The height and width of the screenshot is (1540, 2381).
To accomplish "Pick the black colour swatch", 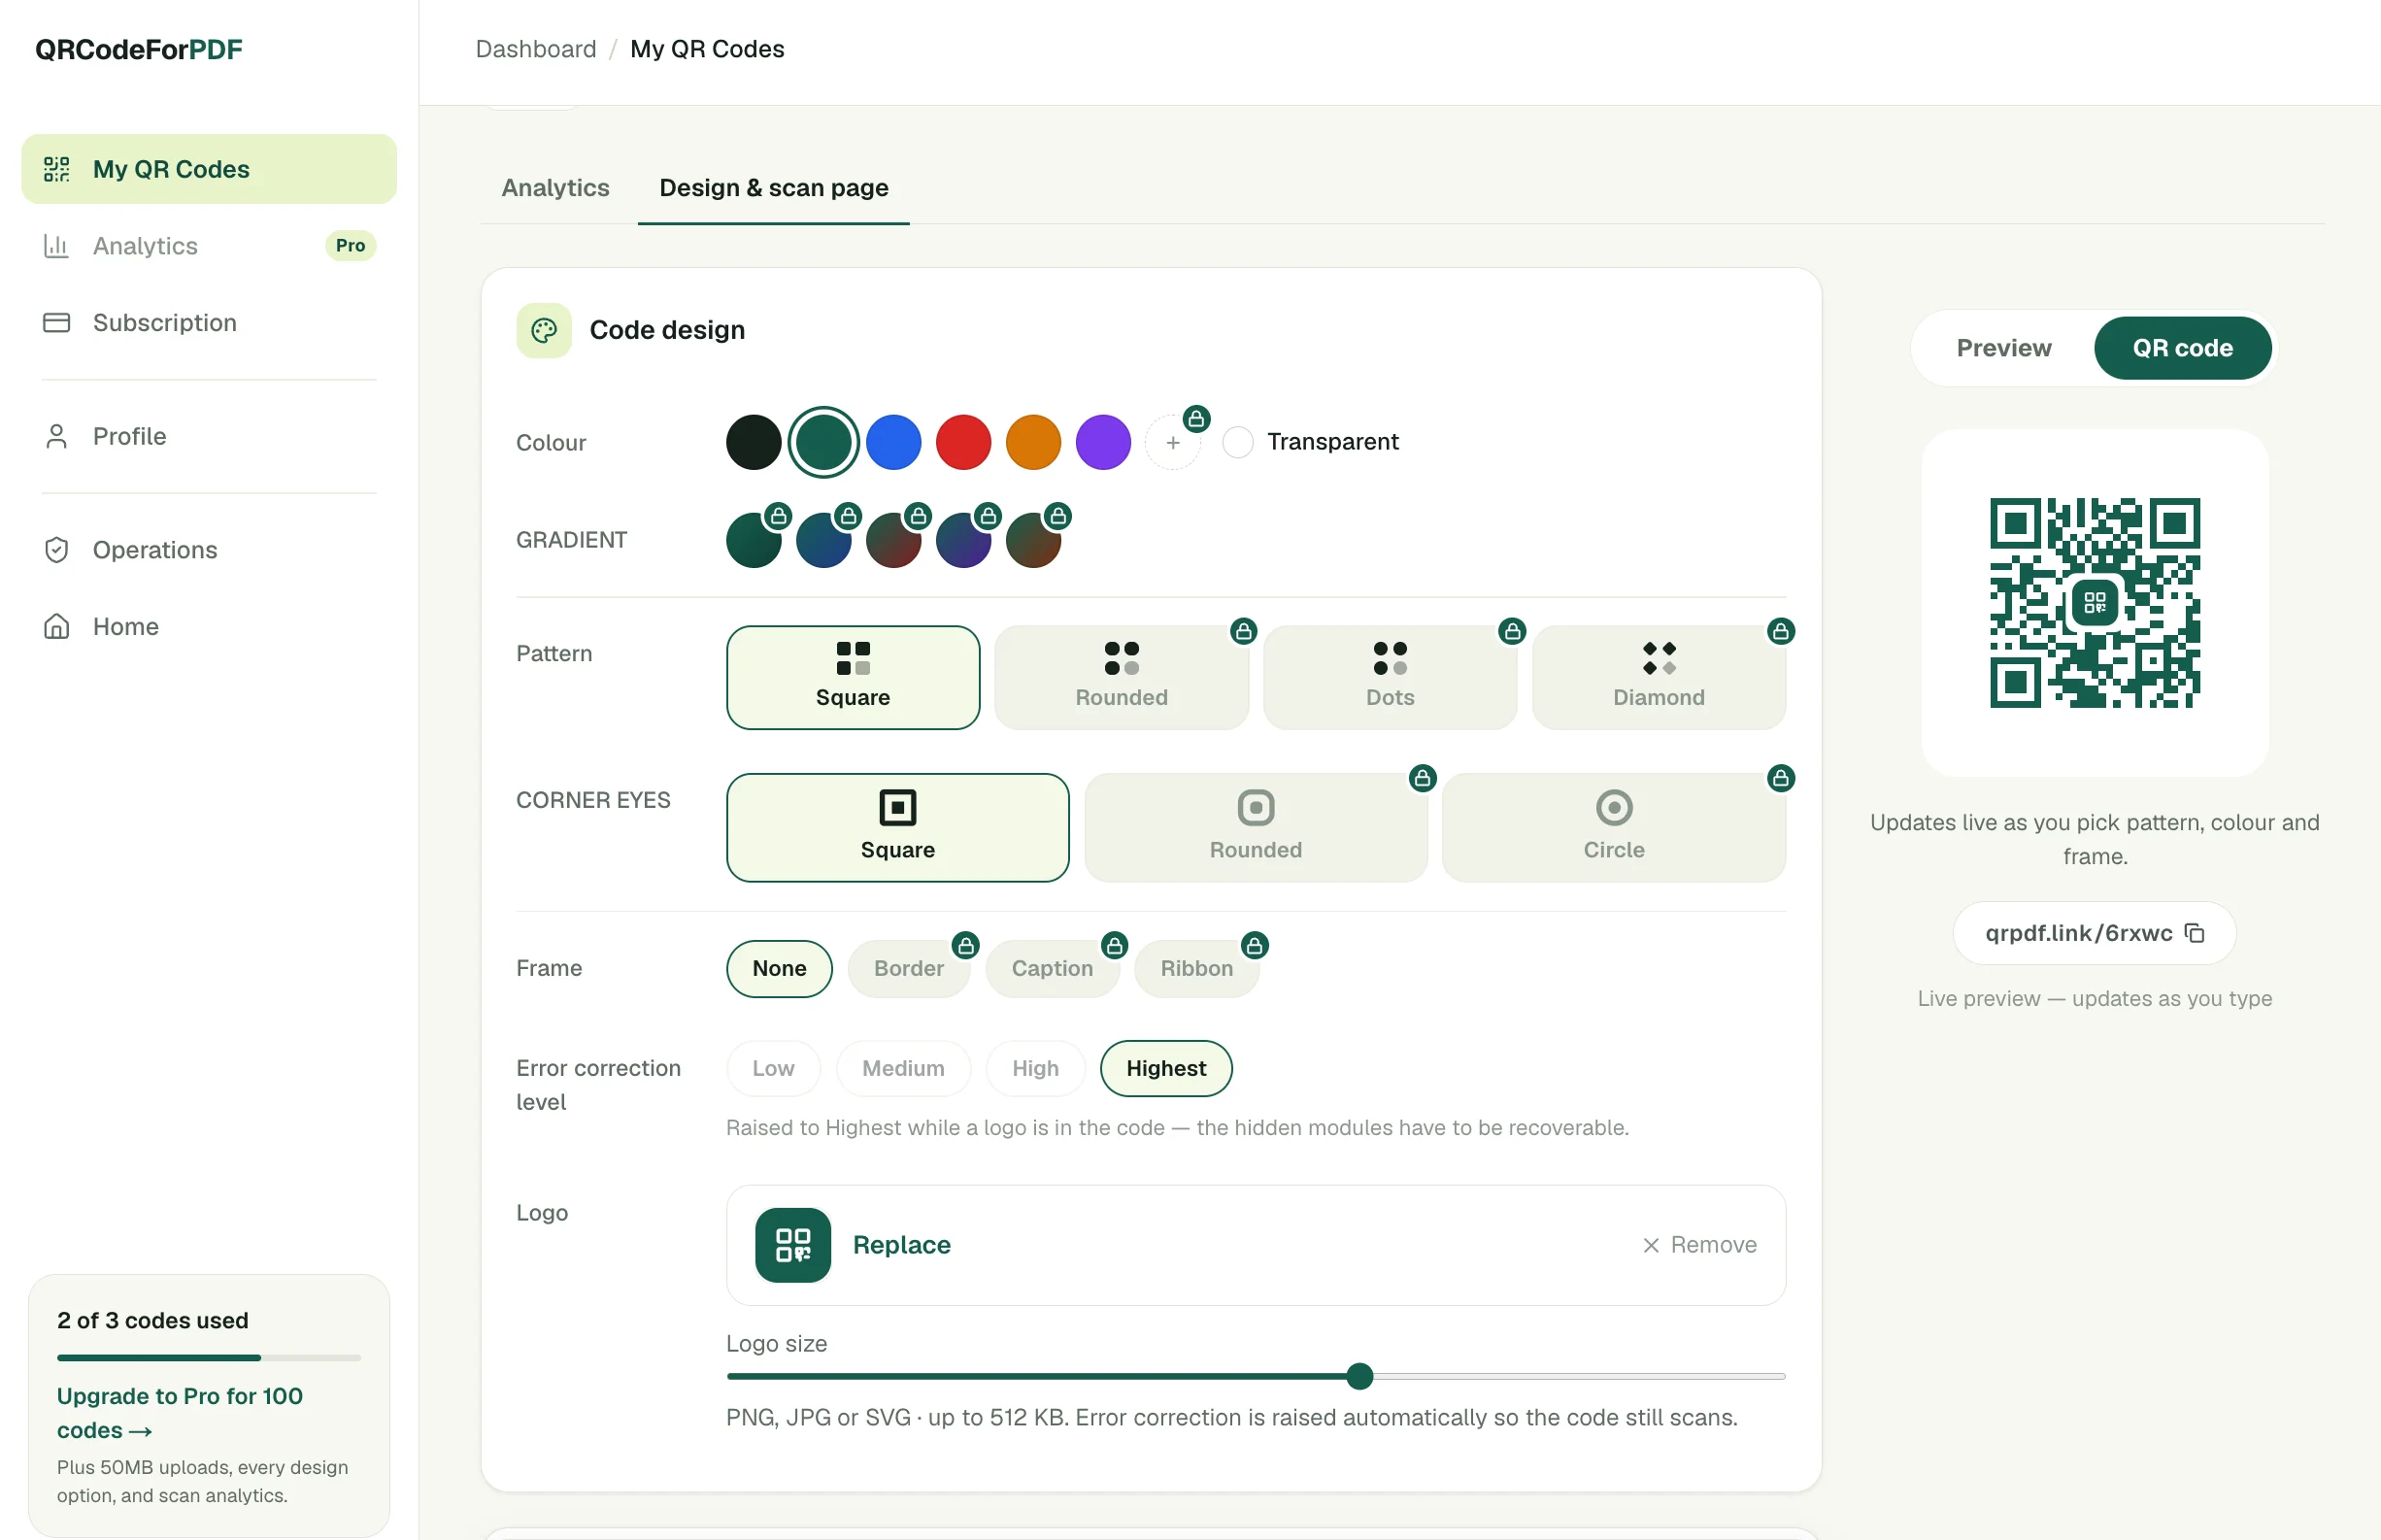I will (x=753, y=442).
